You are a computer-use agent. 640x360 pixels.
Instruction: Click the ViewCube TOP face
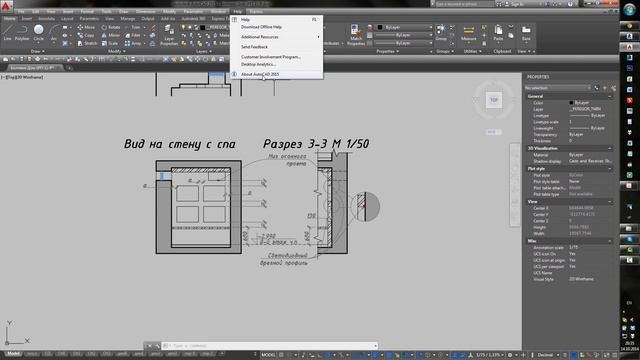(x=494, y=100)
